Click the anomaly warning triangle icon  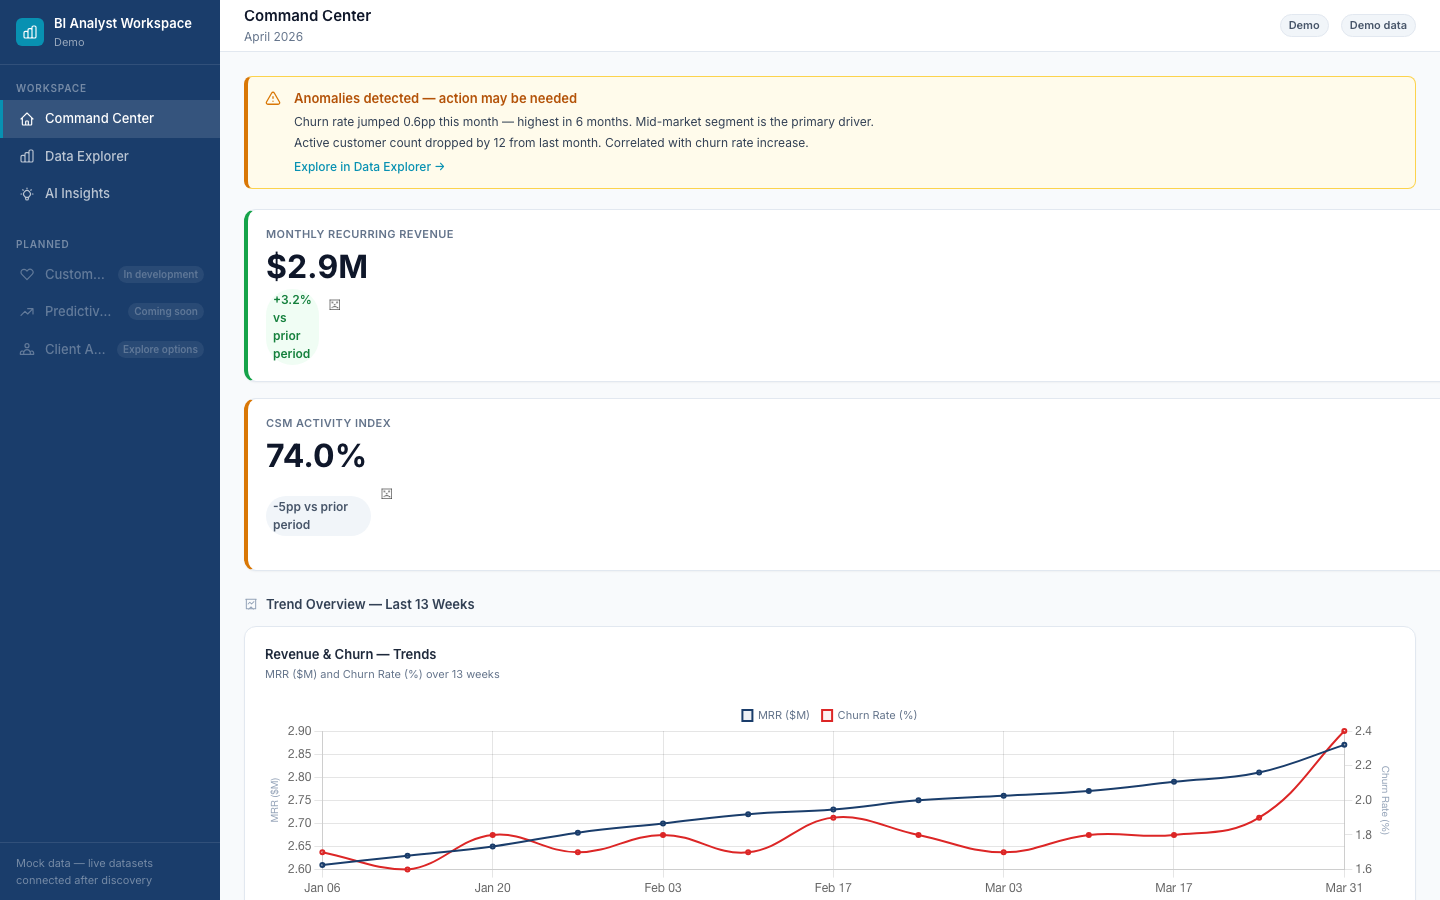[273, 98]
